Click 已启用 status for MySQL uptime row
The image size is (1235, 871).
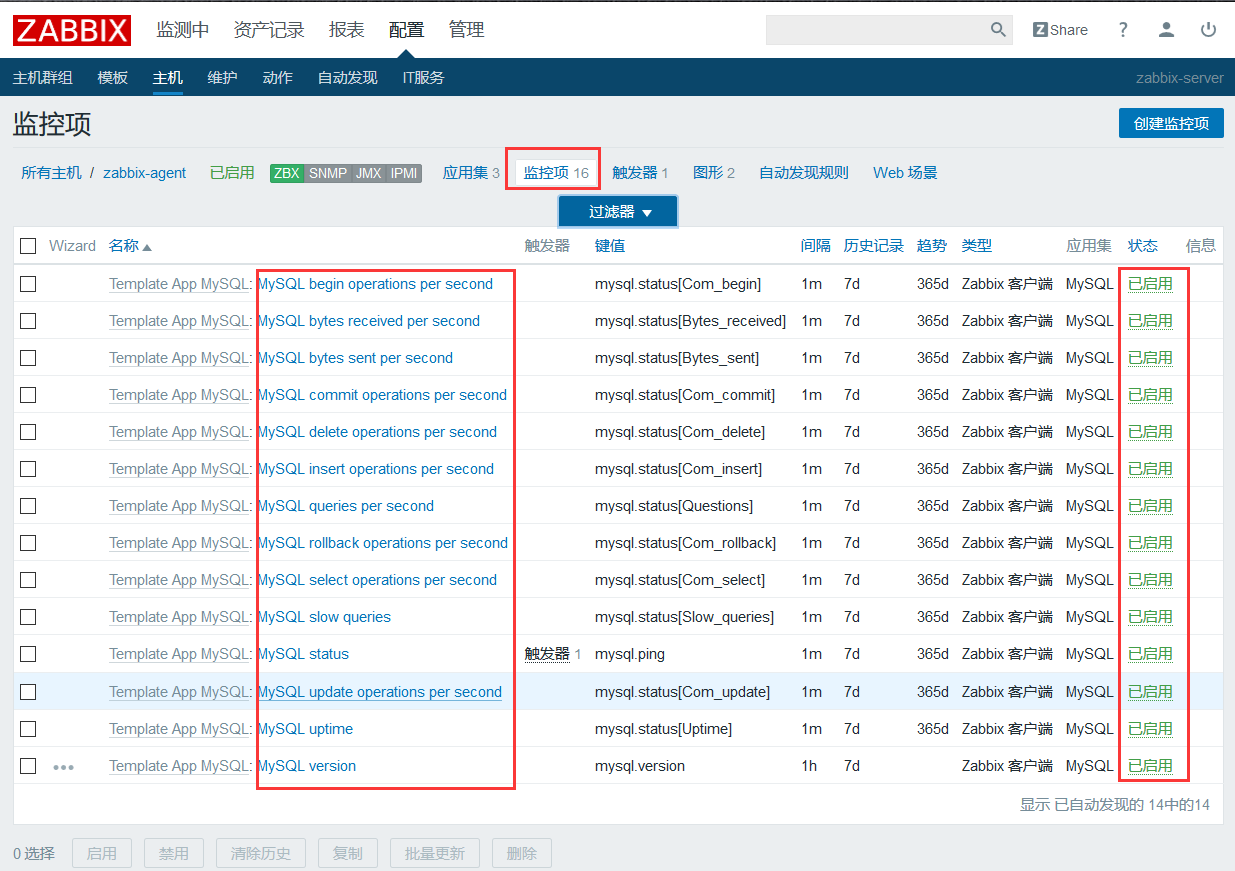point(1150,729)
